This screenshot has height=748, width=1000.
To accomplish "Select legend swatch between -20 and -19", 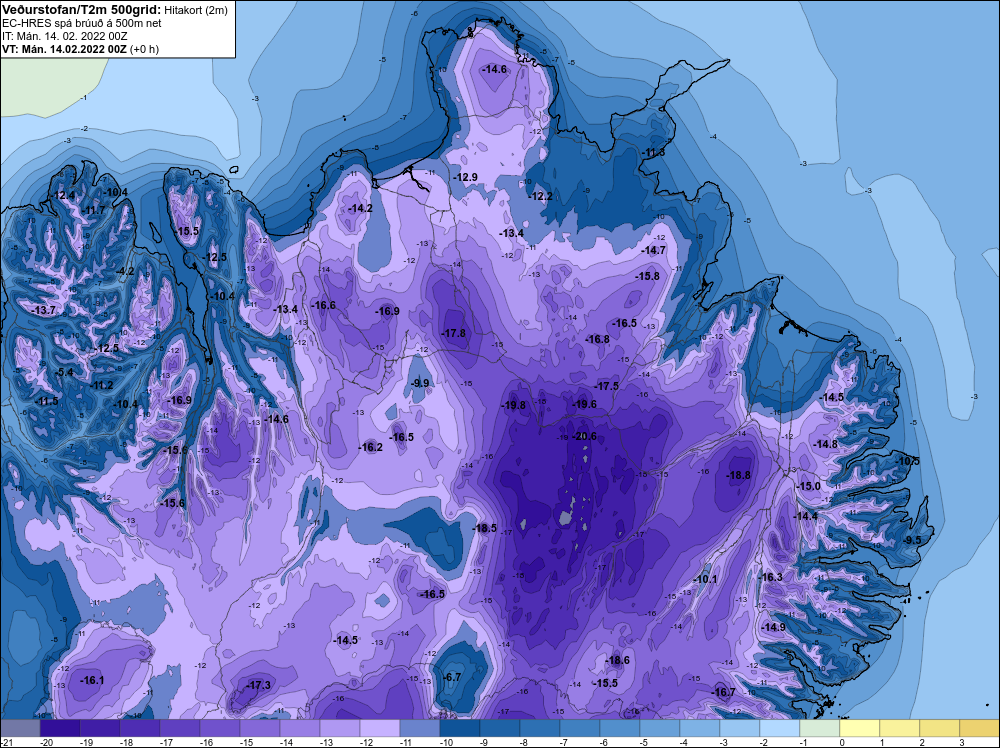I will pos(60,728).
